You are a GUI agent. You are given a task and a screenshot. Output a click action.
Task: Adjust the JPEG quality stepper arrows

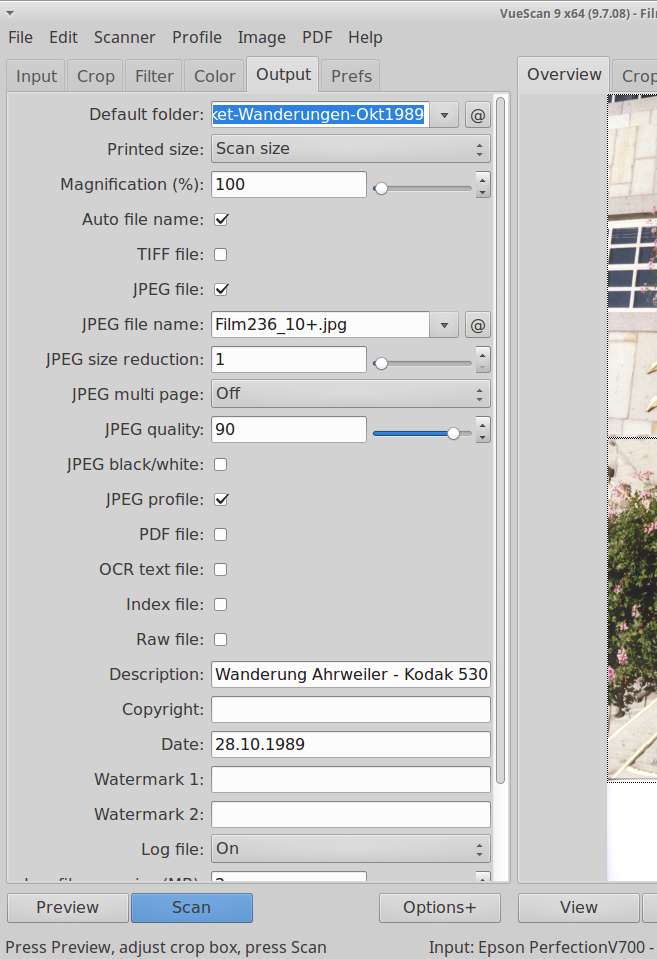tap(483, 430)
